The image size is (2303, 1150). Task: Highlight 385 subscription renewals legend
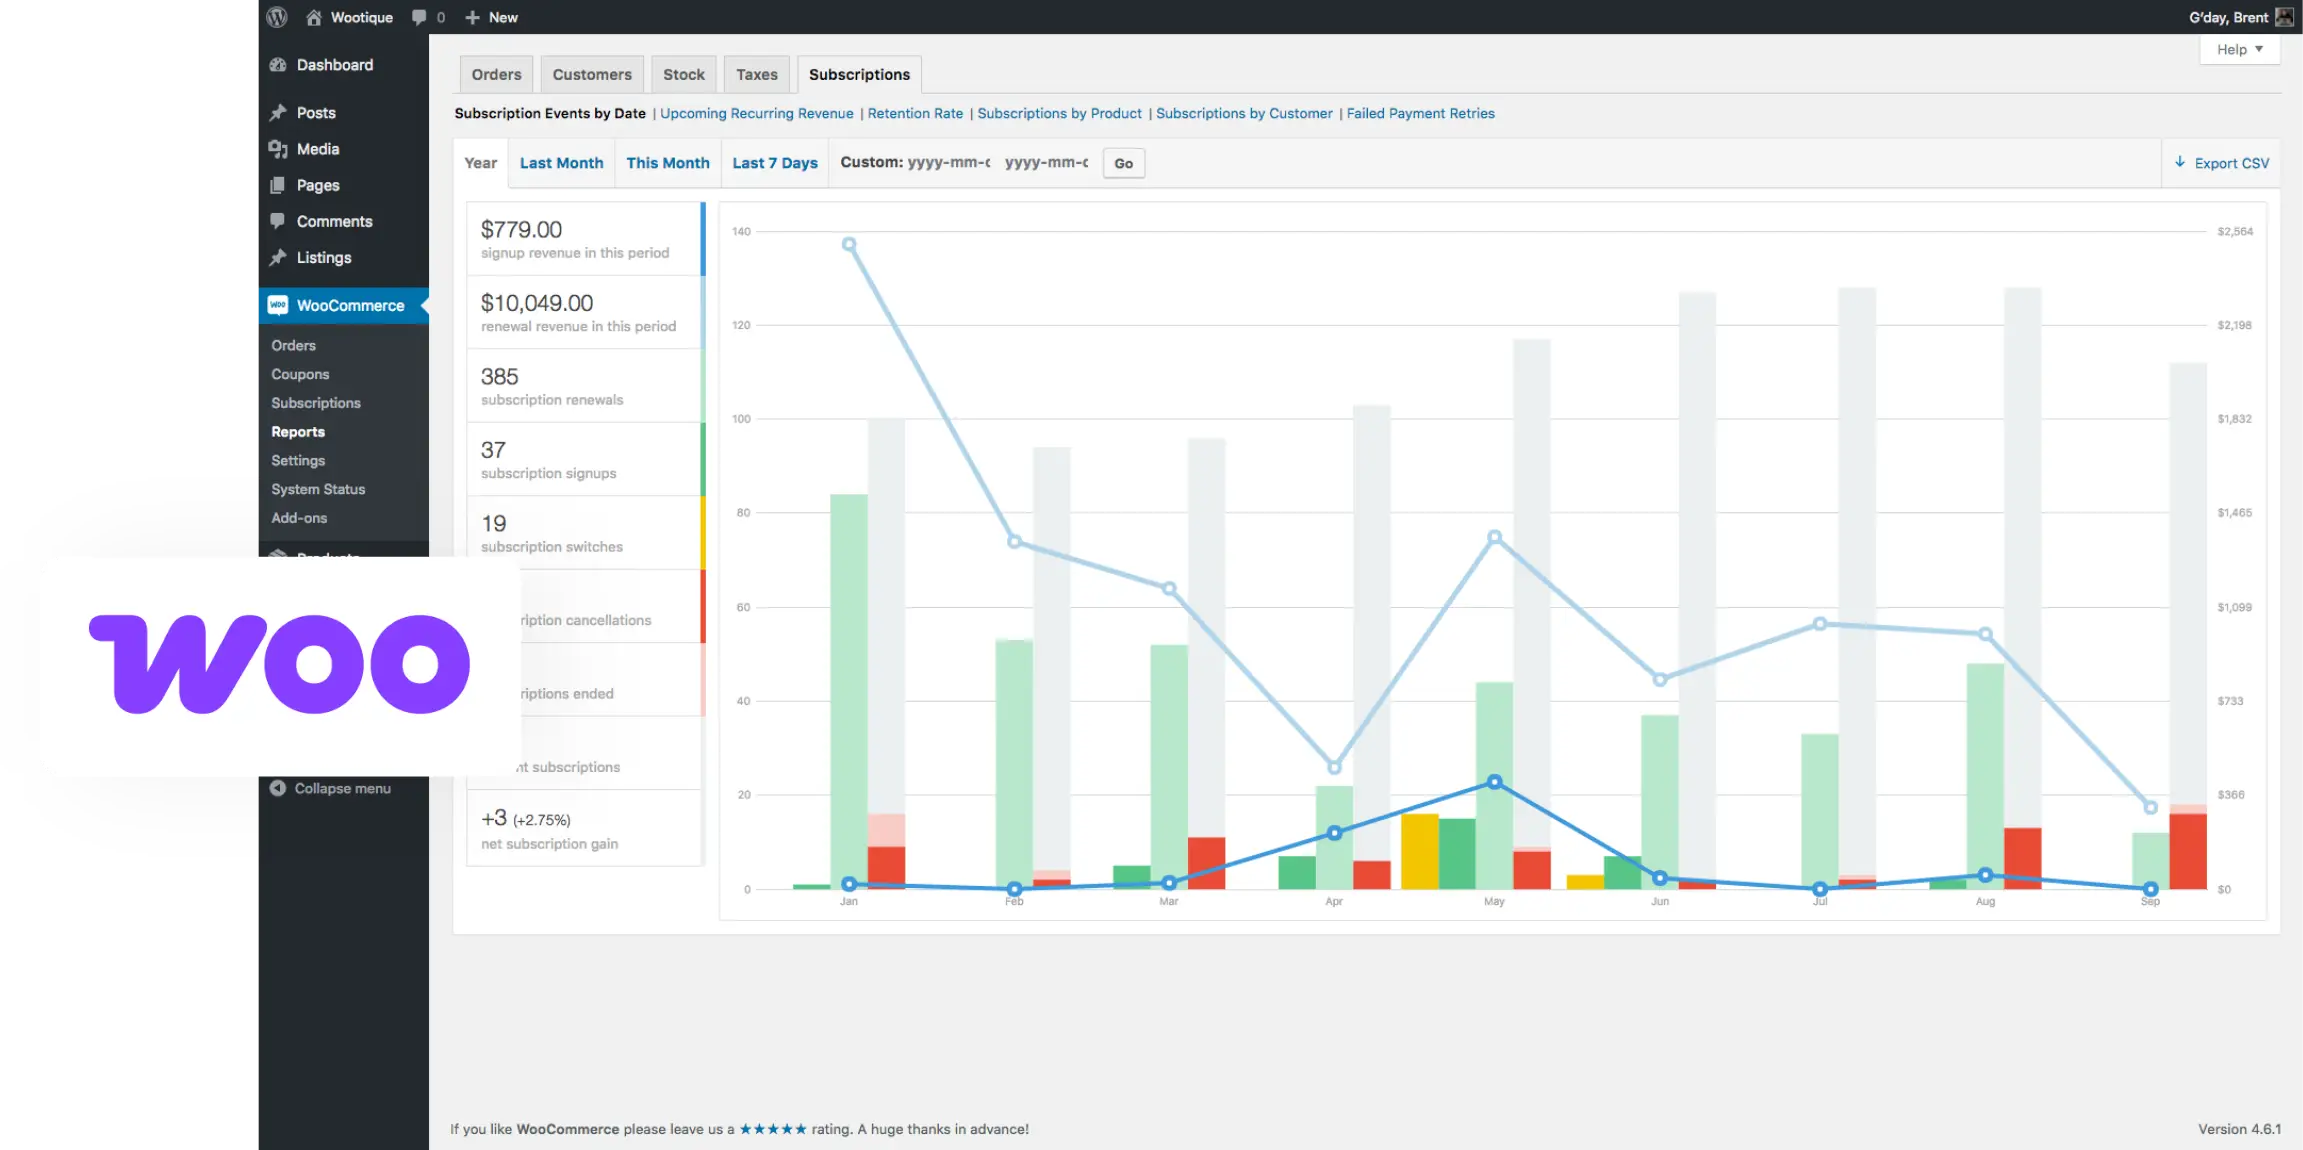586,386
